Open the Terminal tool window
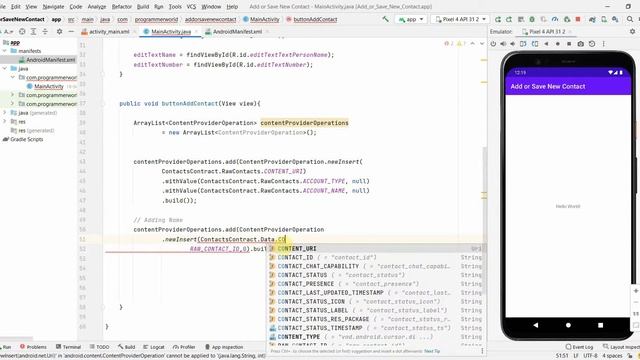The image size is (640, 360). click(68, 347)
